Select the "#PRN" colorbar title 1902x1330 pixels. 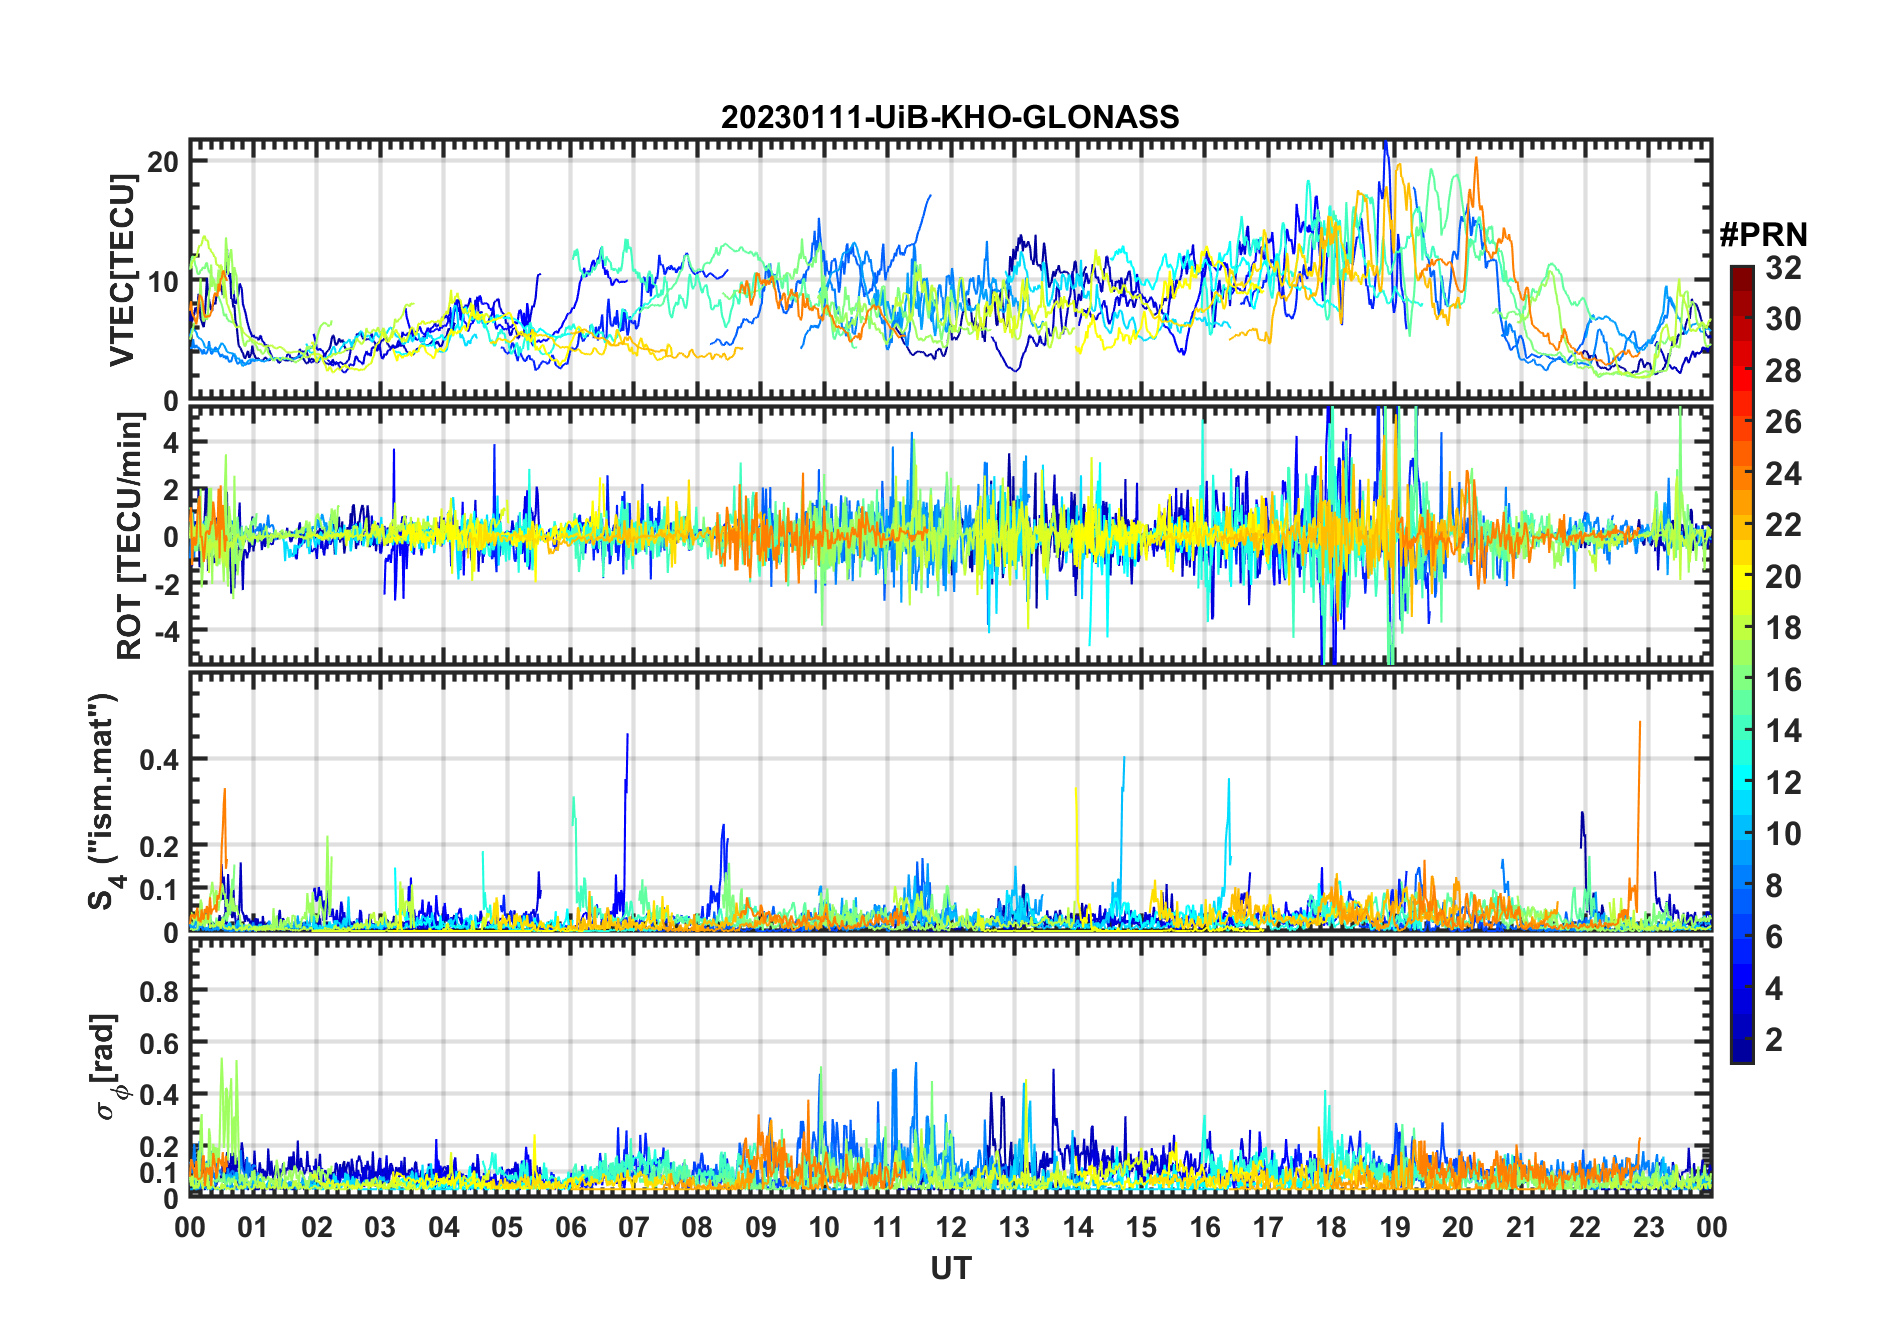coord(1764,235)
